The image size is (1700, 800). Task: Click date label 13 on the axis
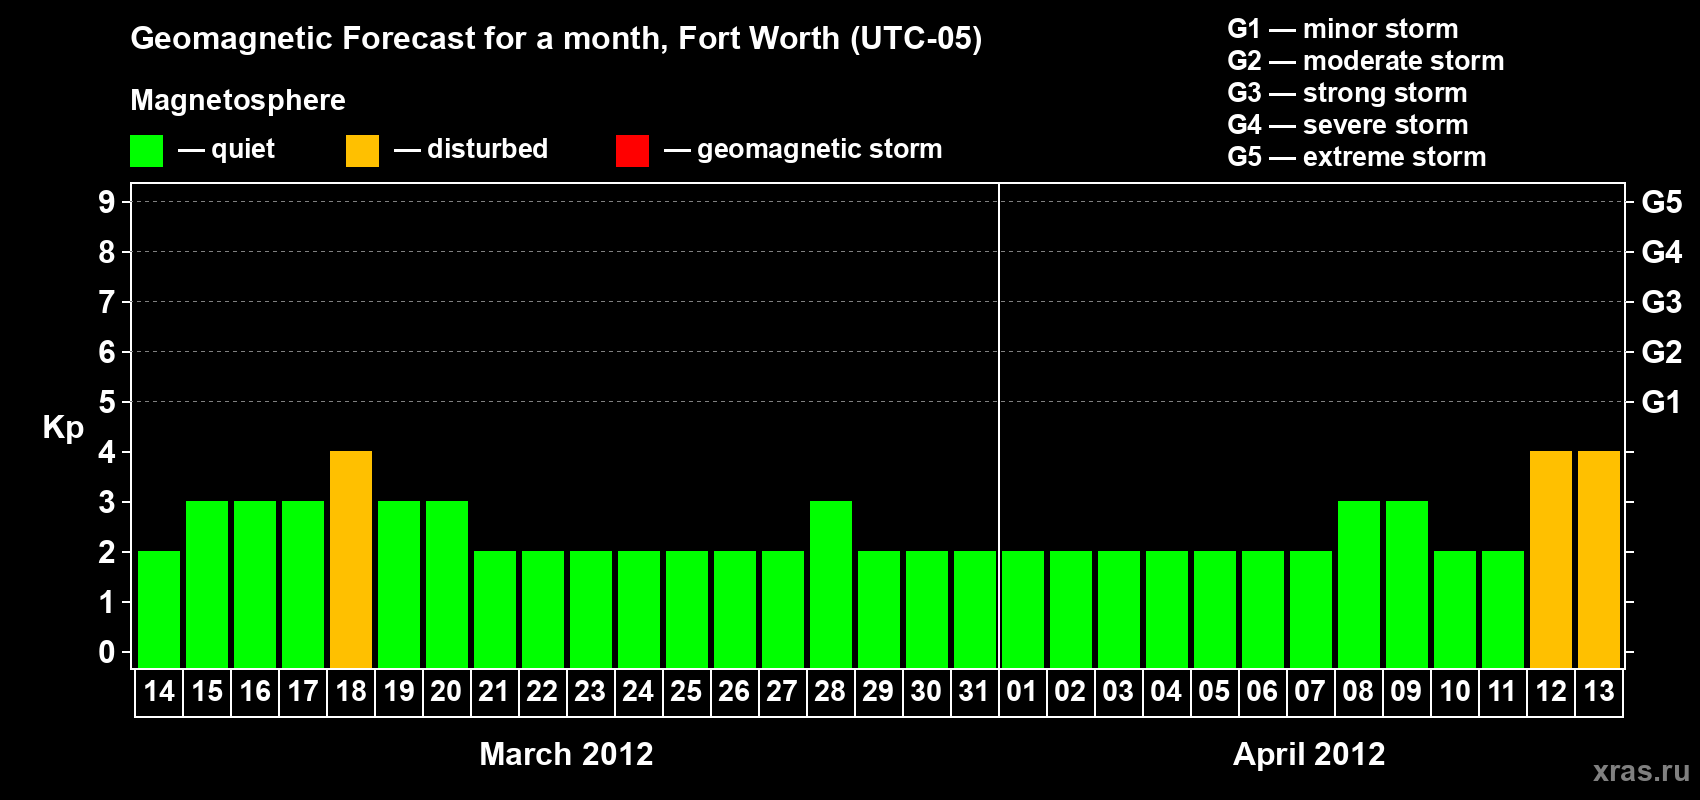click(1599, 692)
